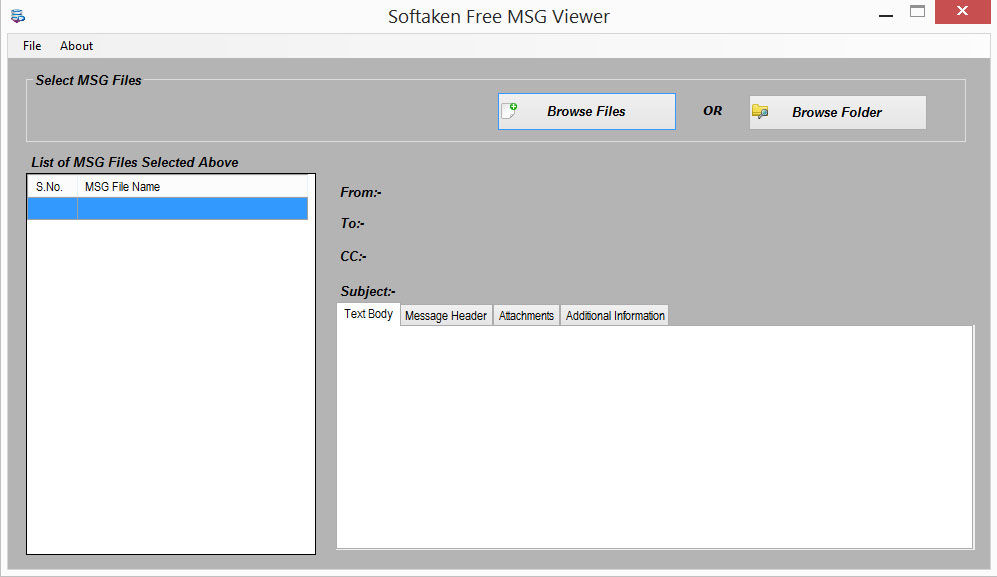Click the CC:- label
The height and width of the screenshot is (577, 997).
point(353,256)
